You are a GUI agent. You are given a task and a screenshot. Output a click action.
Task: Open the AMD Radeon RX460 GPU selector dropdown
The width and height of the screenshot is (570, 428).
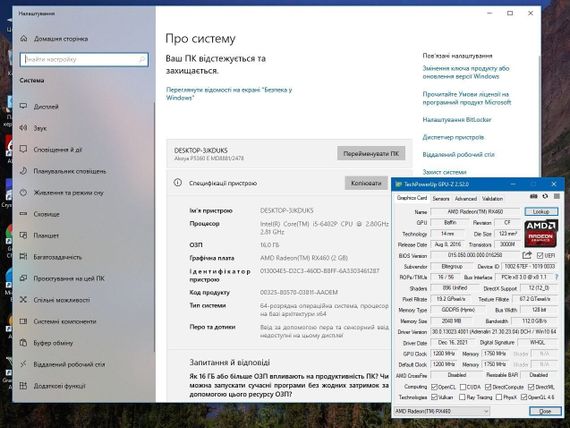(441, 411)
